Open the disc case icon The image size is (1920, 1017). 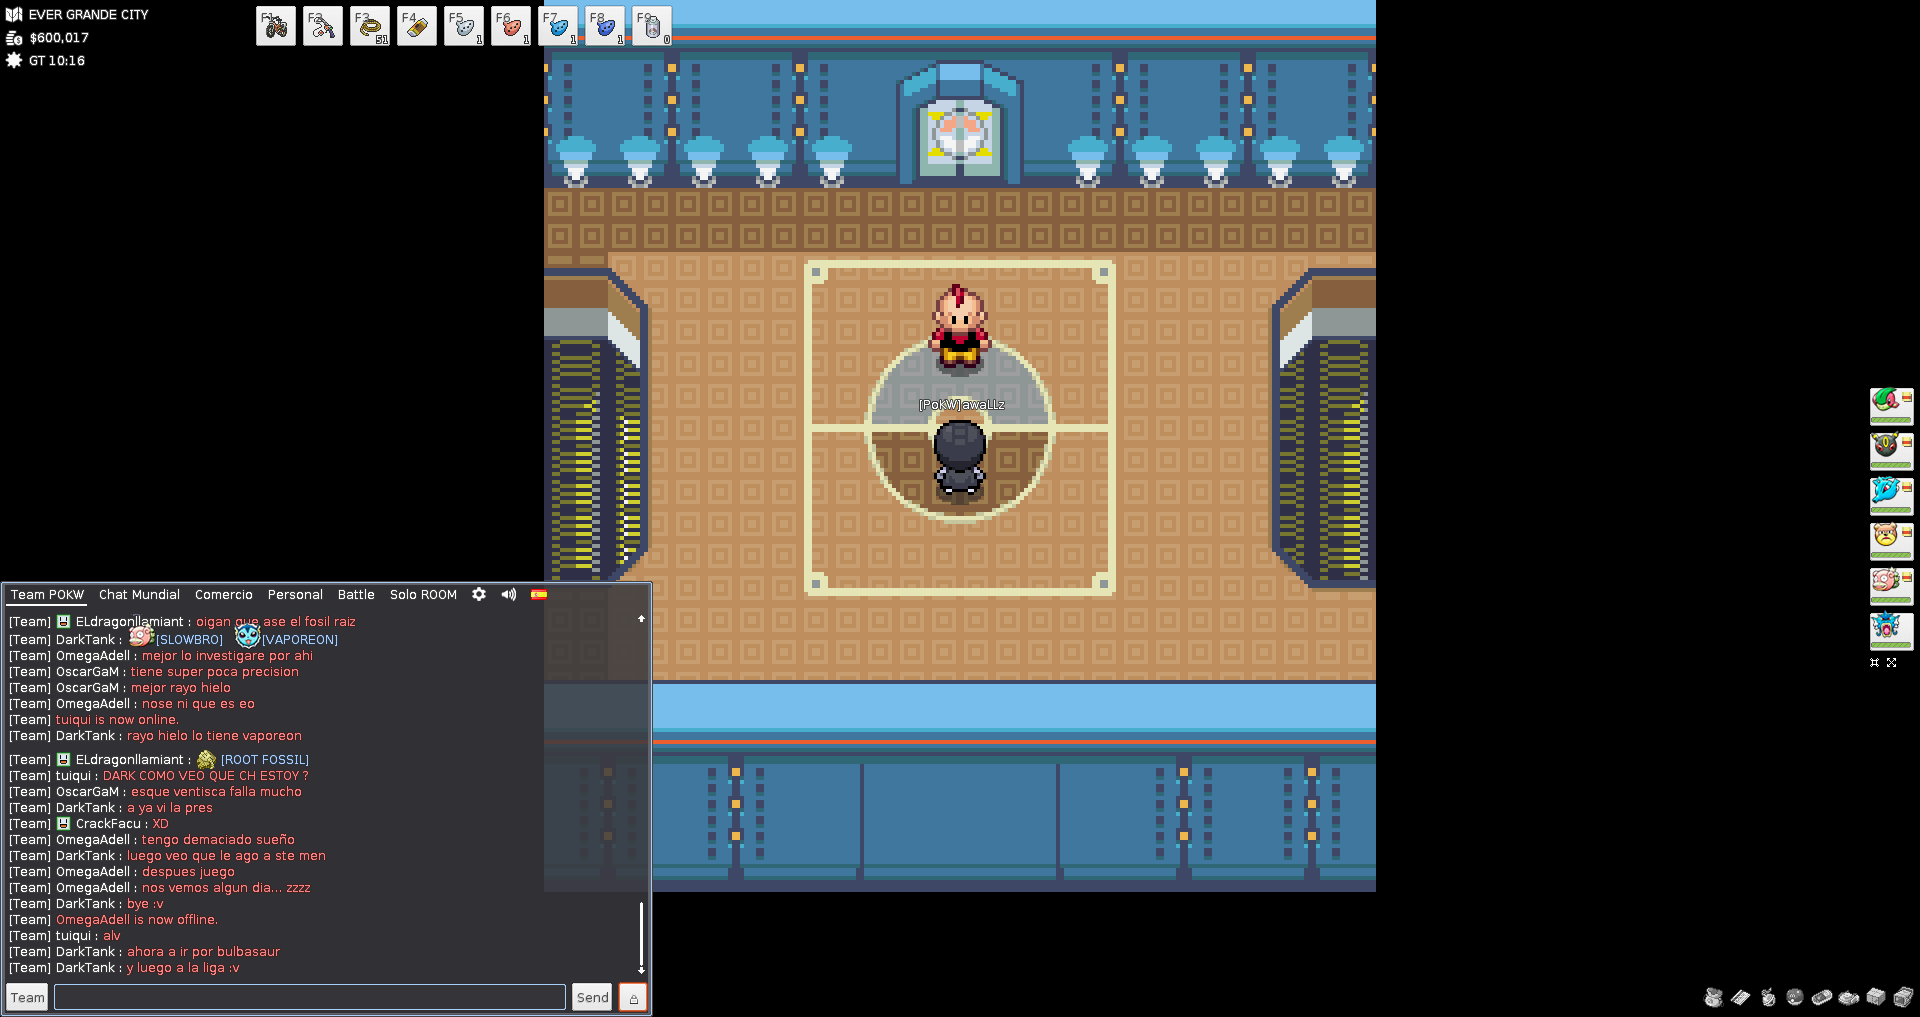[x=1849, y=997]
